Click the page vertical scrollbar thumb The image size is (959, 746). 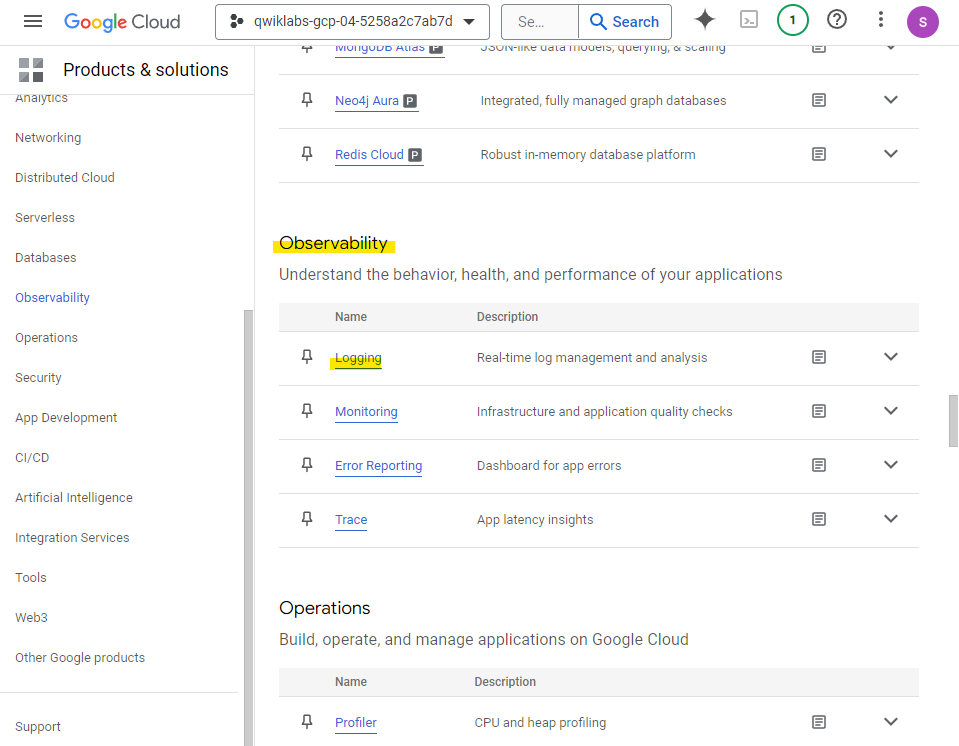click(953, 420)
